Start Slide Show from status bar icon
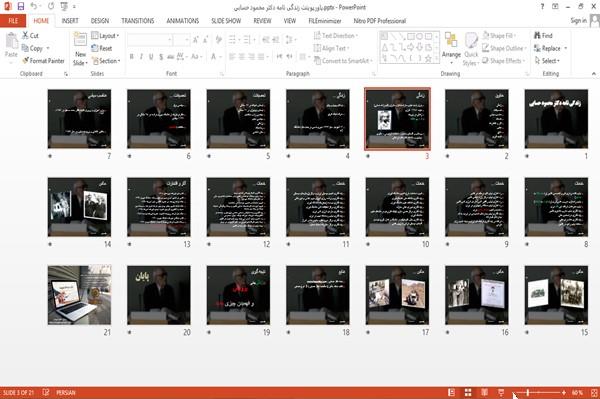 [501, 392]
